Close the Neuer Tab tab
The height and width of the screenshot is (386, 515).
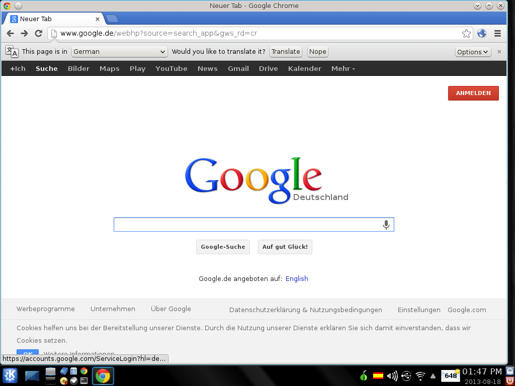tap(97, 19)
